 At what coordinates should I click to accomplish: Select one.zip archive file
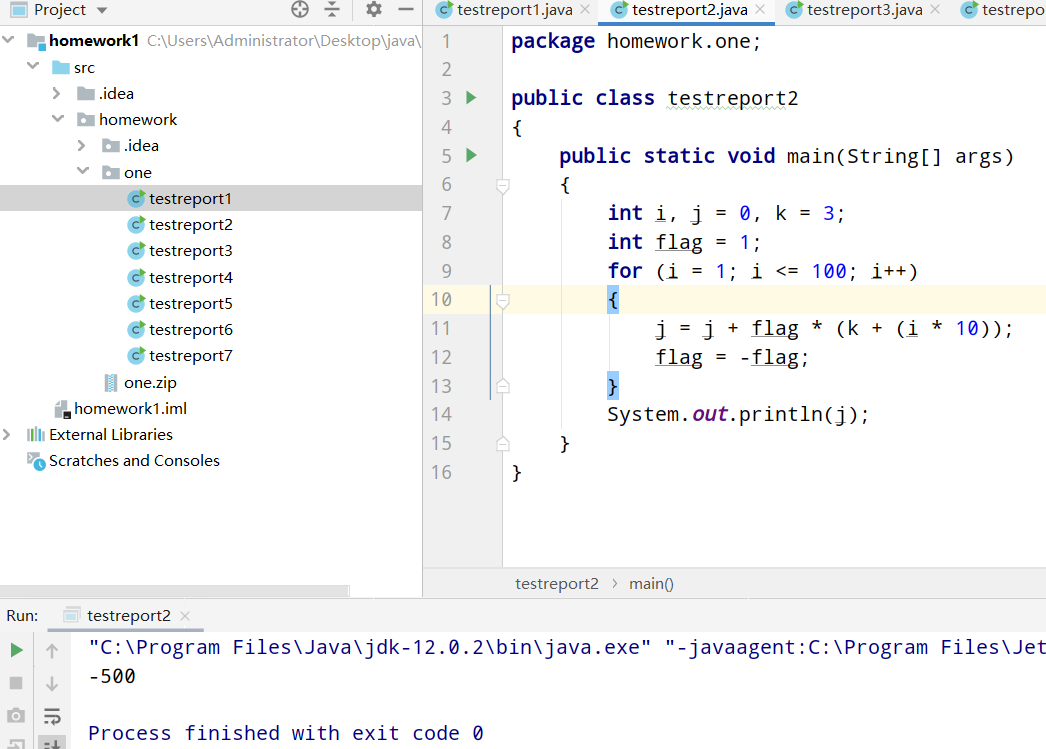150,382
